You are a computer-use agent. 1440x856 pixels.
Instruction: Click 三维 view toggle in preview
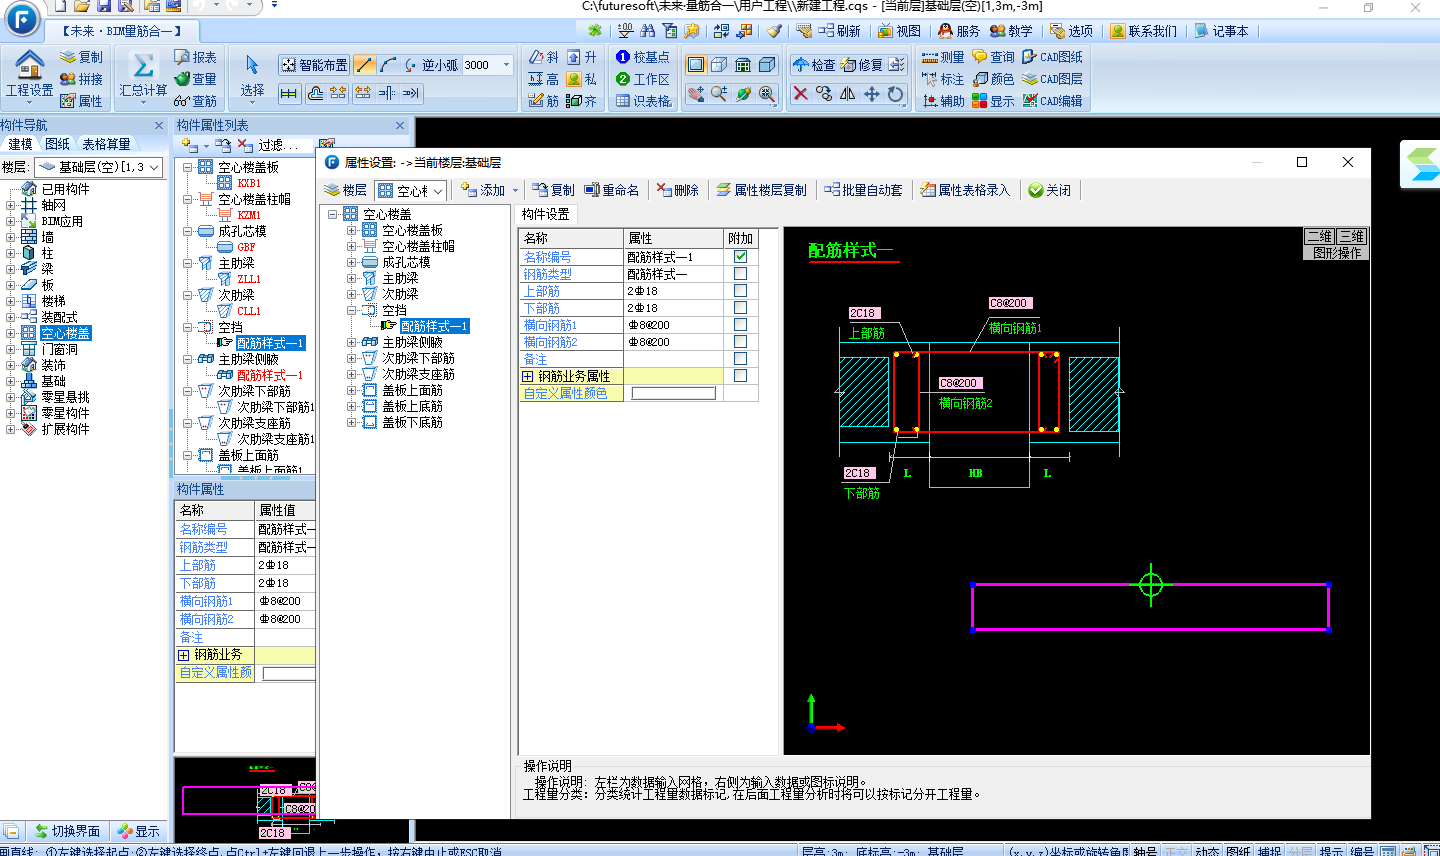tap(1351, 236)
